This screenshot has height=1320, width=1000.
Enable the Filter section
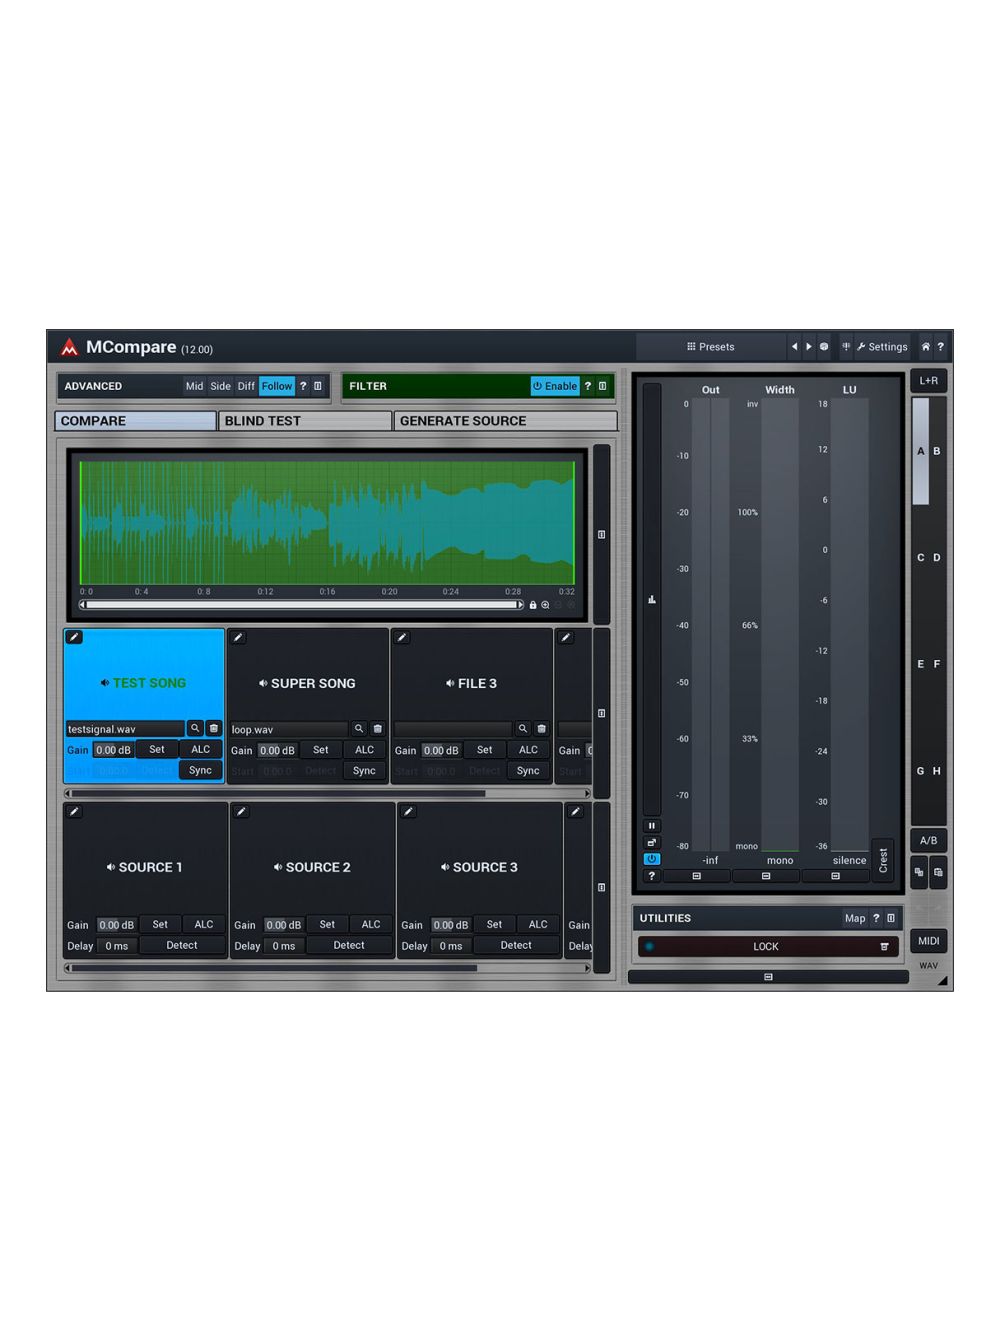(557, 386)
